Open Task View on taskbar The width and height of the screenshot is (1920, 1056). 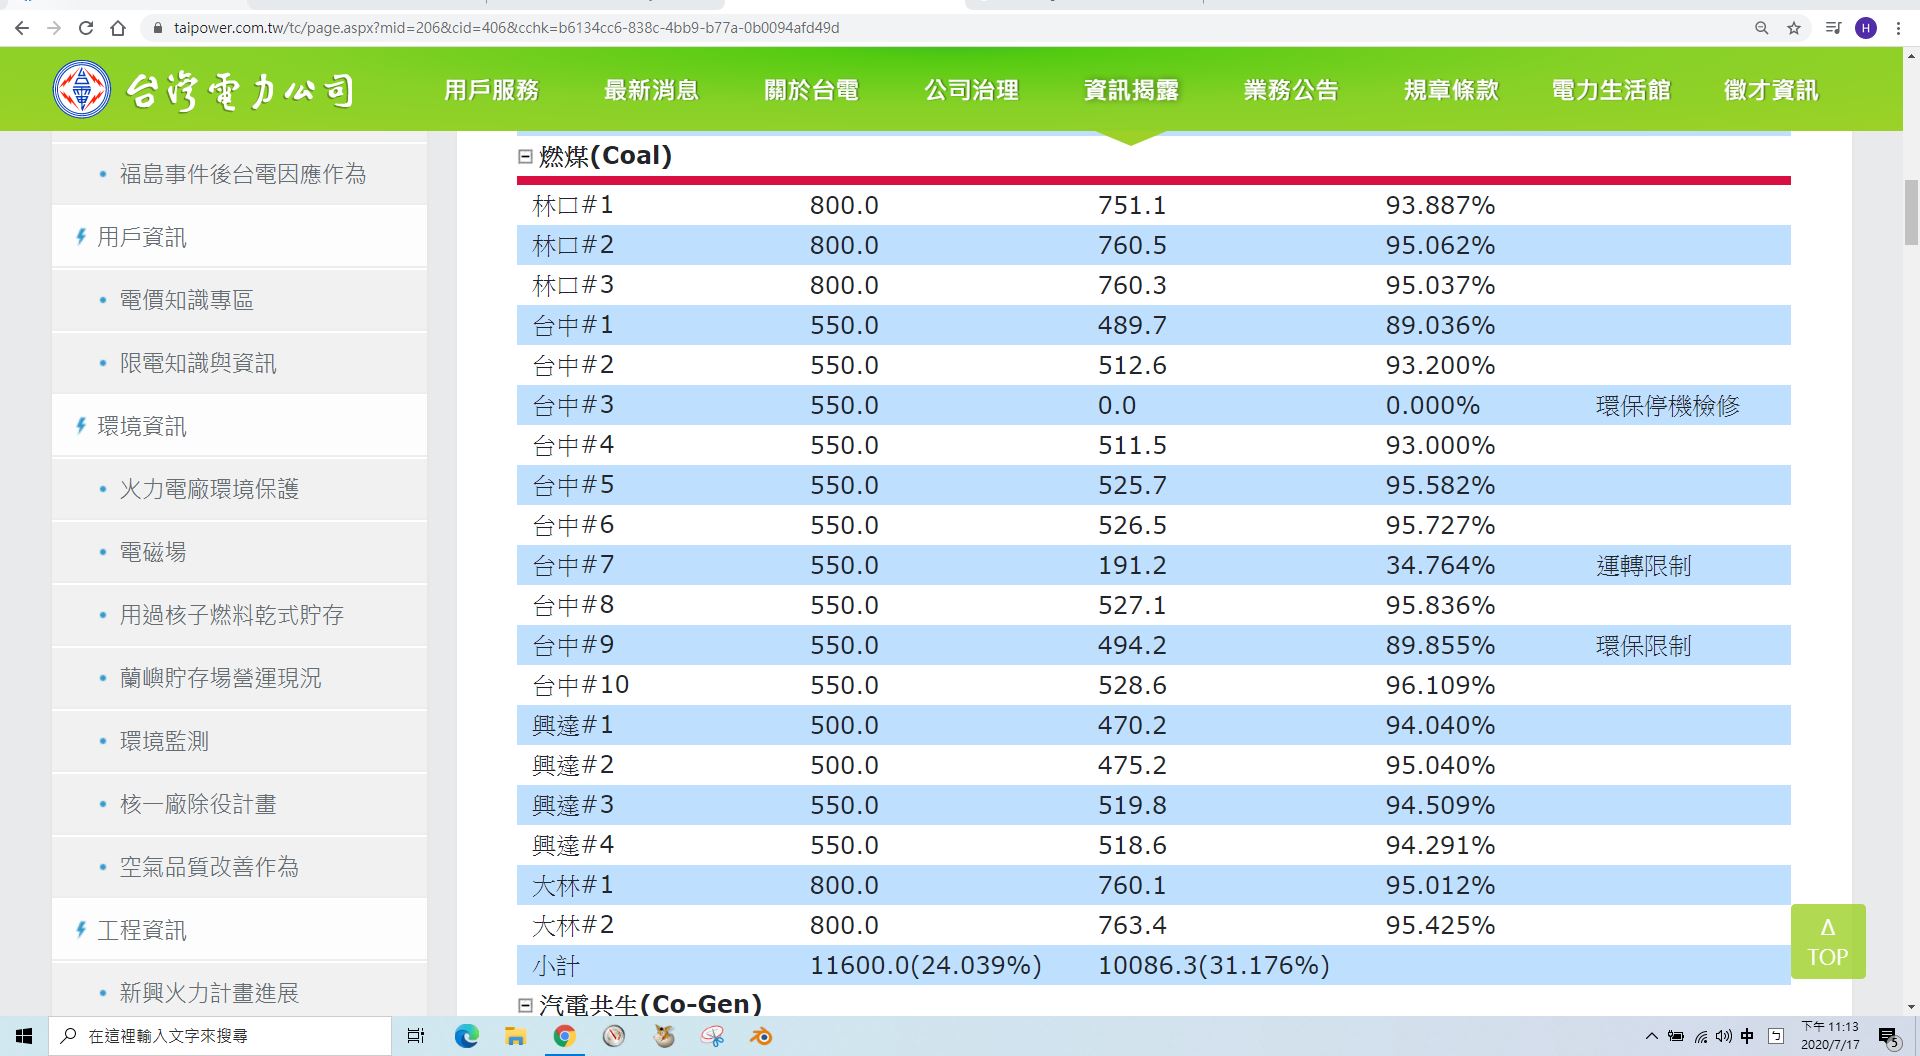coord(416,1036)
